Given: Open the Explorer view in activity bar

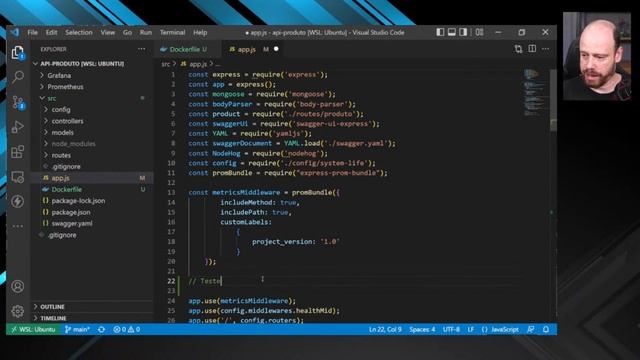Looking at the screenshot, I should click(x=18, y=52).
